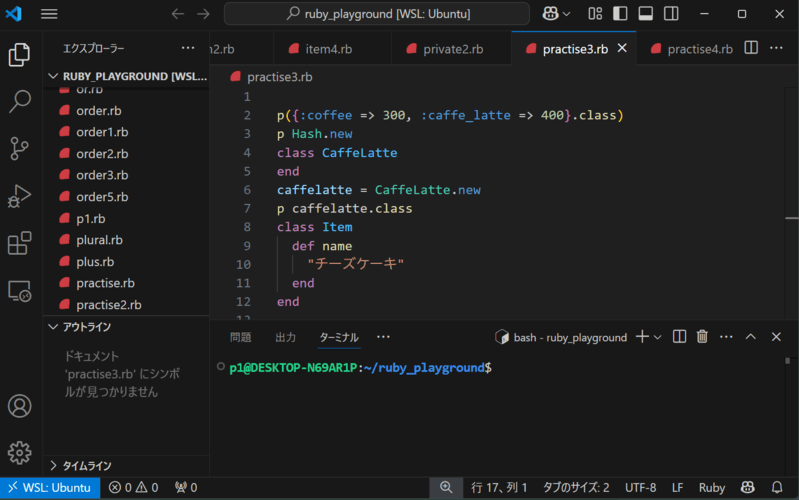The height and width of the screenshot is (500, 799).
Task: Split the editor to the right
Action: [x=751, y=48]
